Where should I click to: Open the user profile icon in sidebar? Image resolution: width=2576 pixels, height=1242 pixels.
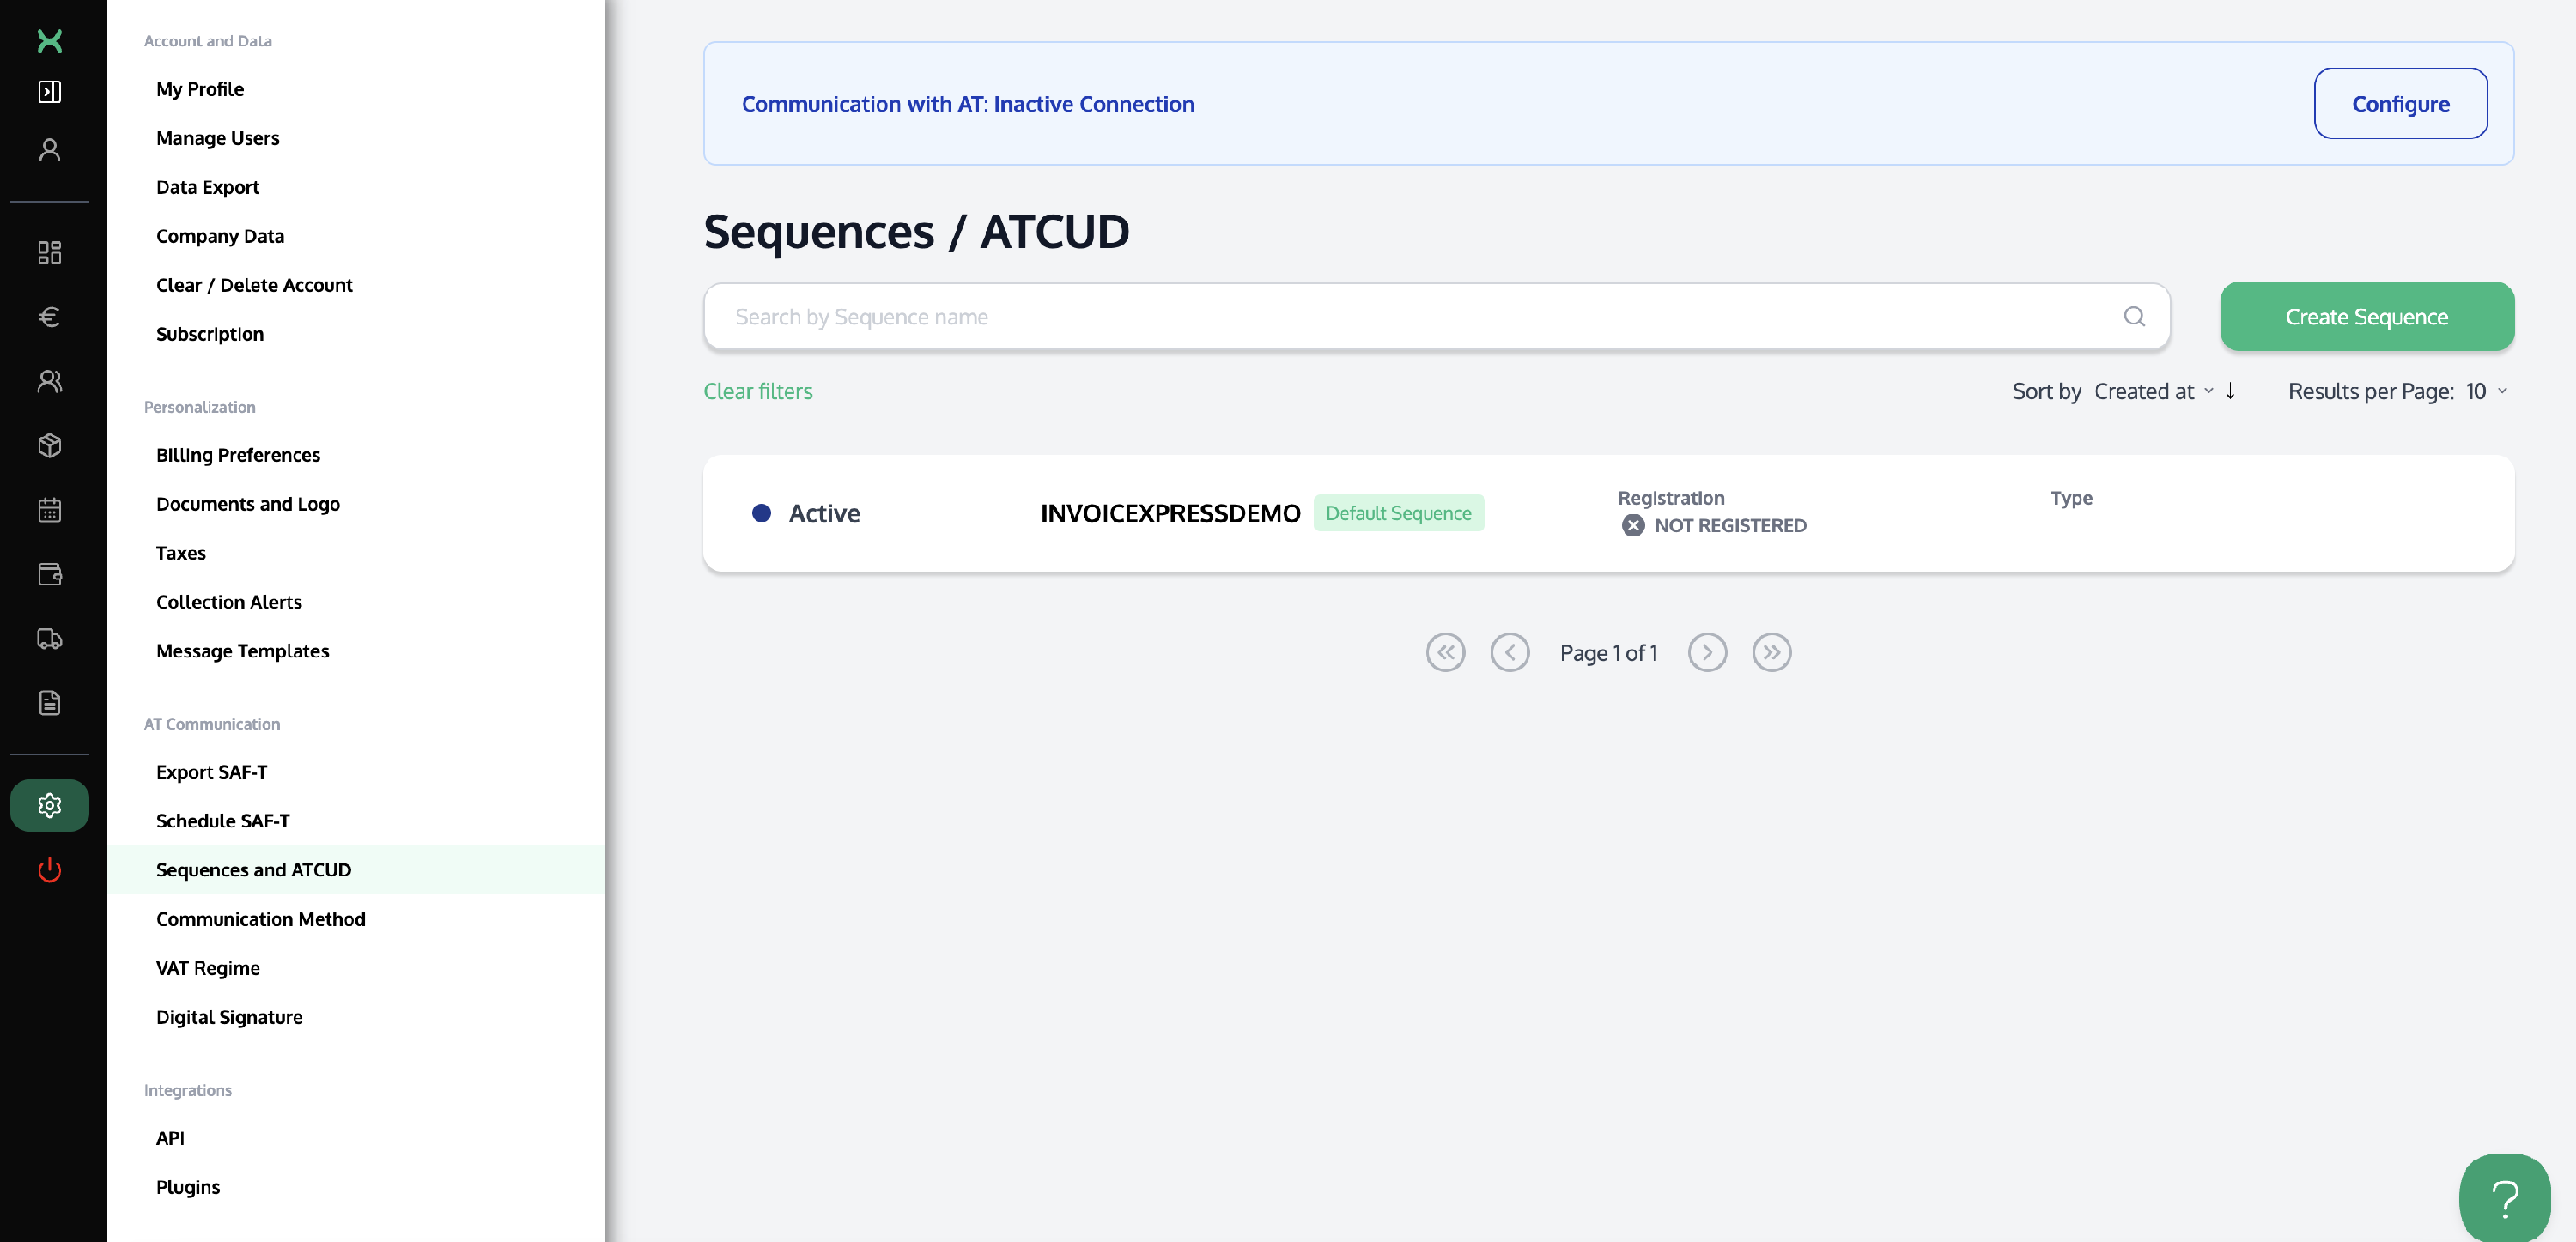pos(49,150)
